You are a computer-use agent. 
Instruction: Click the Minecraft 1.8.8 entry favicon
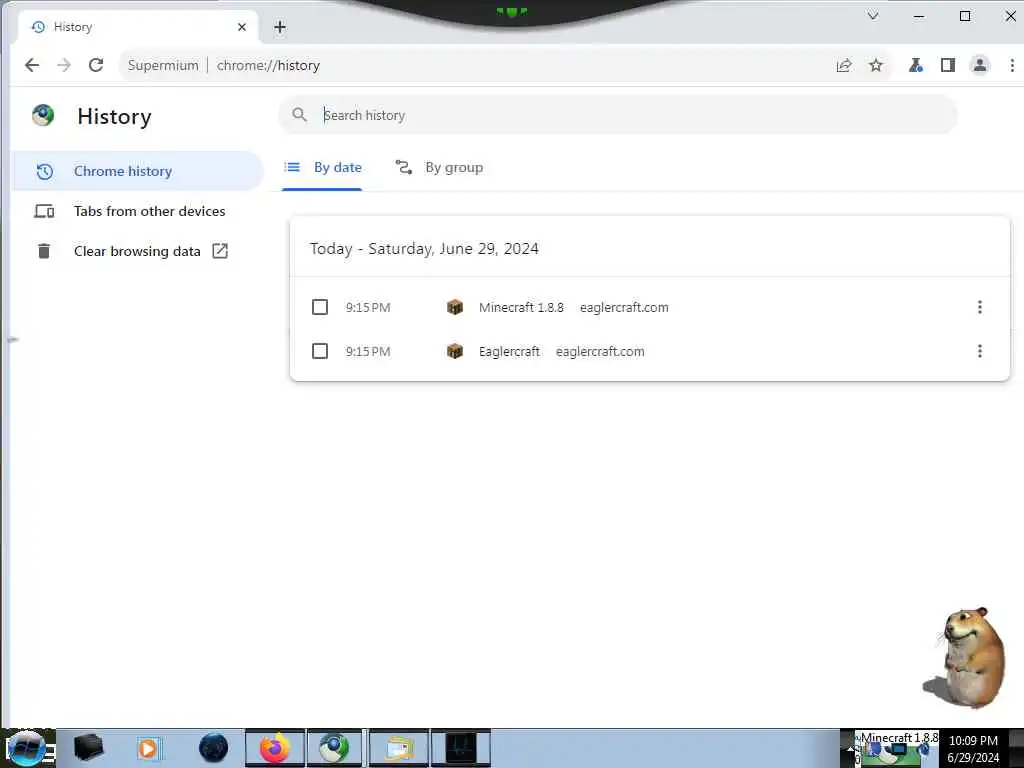pyautogui.click(x=455, y=307)
